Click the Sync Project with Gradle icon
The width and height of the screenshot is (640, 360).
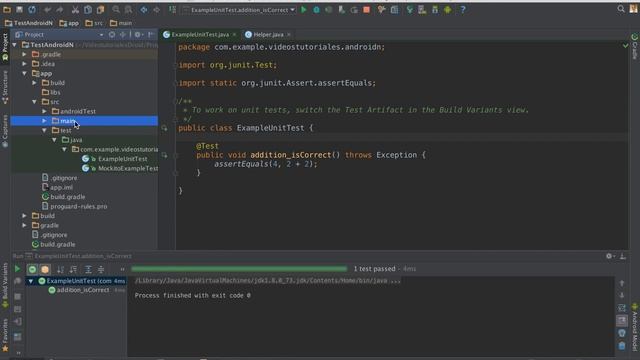tap(409, 9)
